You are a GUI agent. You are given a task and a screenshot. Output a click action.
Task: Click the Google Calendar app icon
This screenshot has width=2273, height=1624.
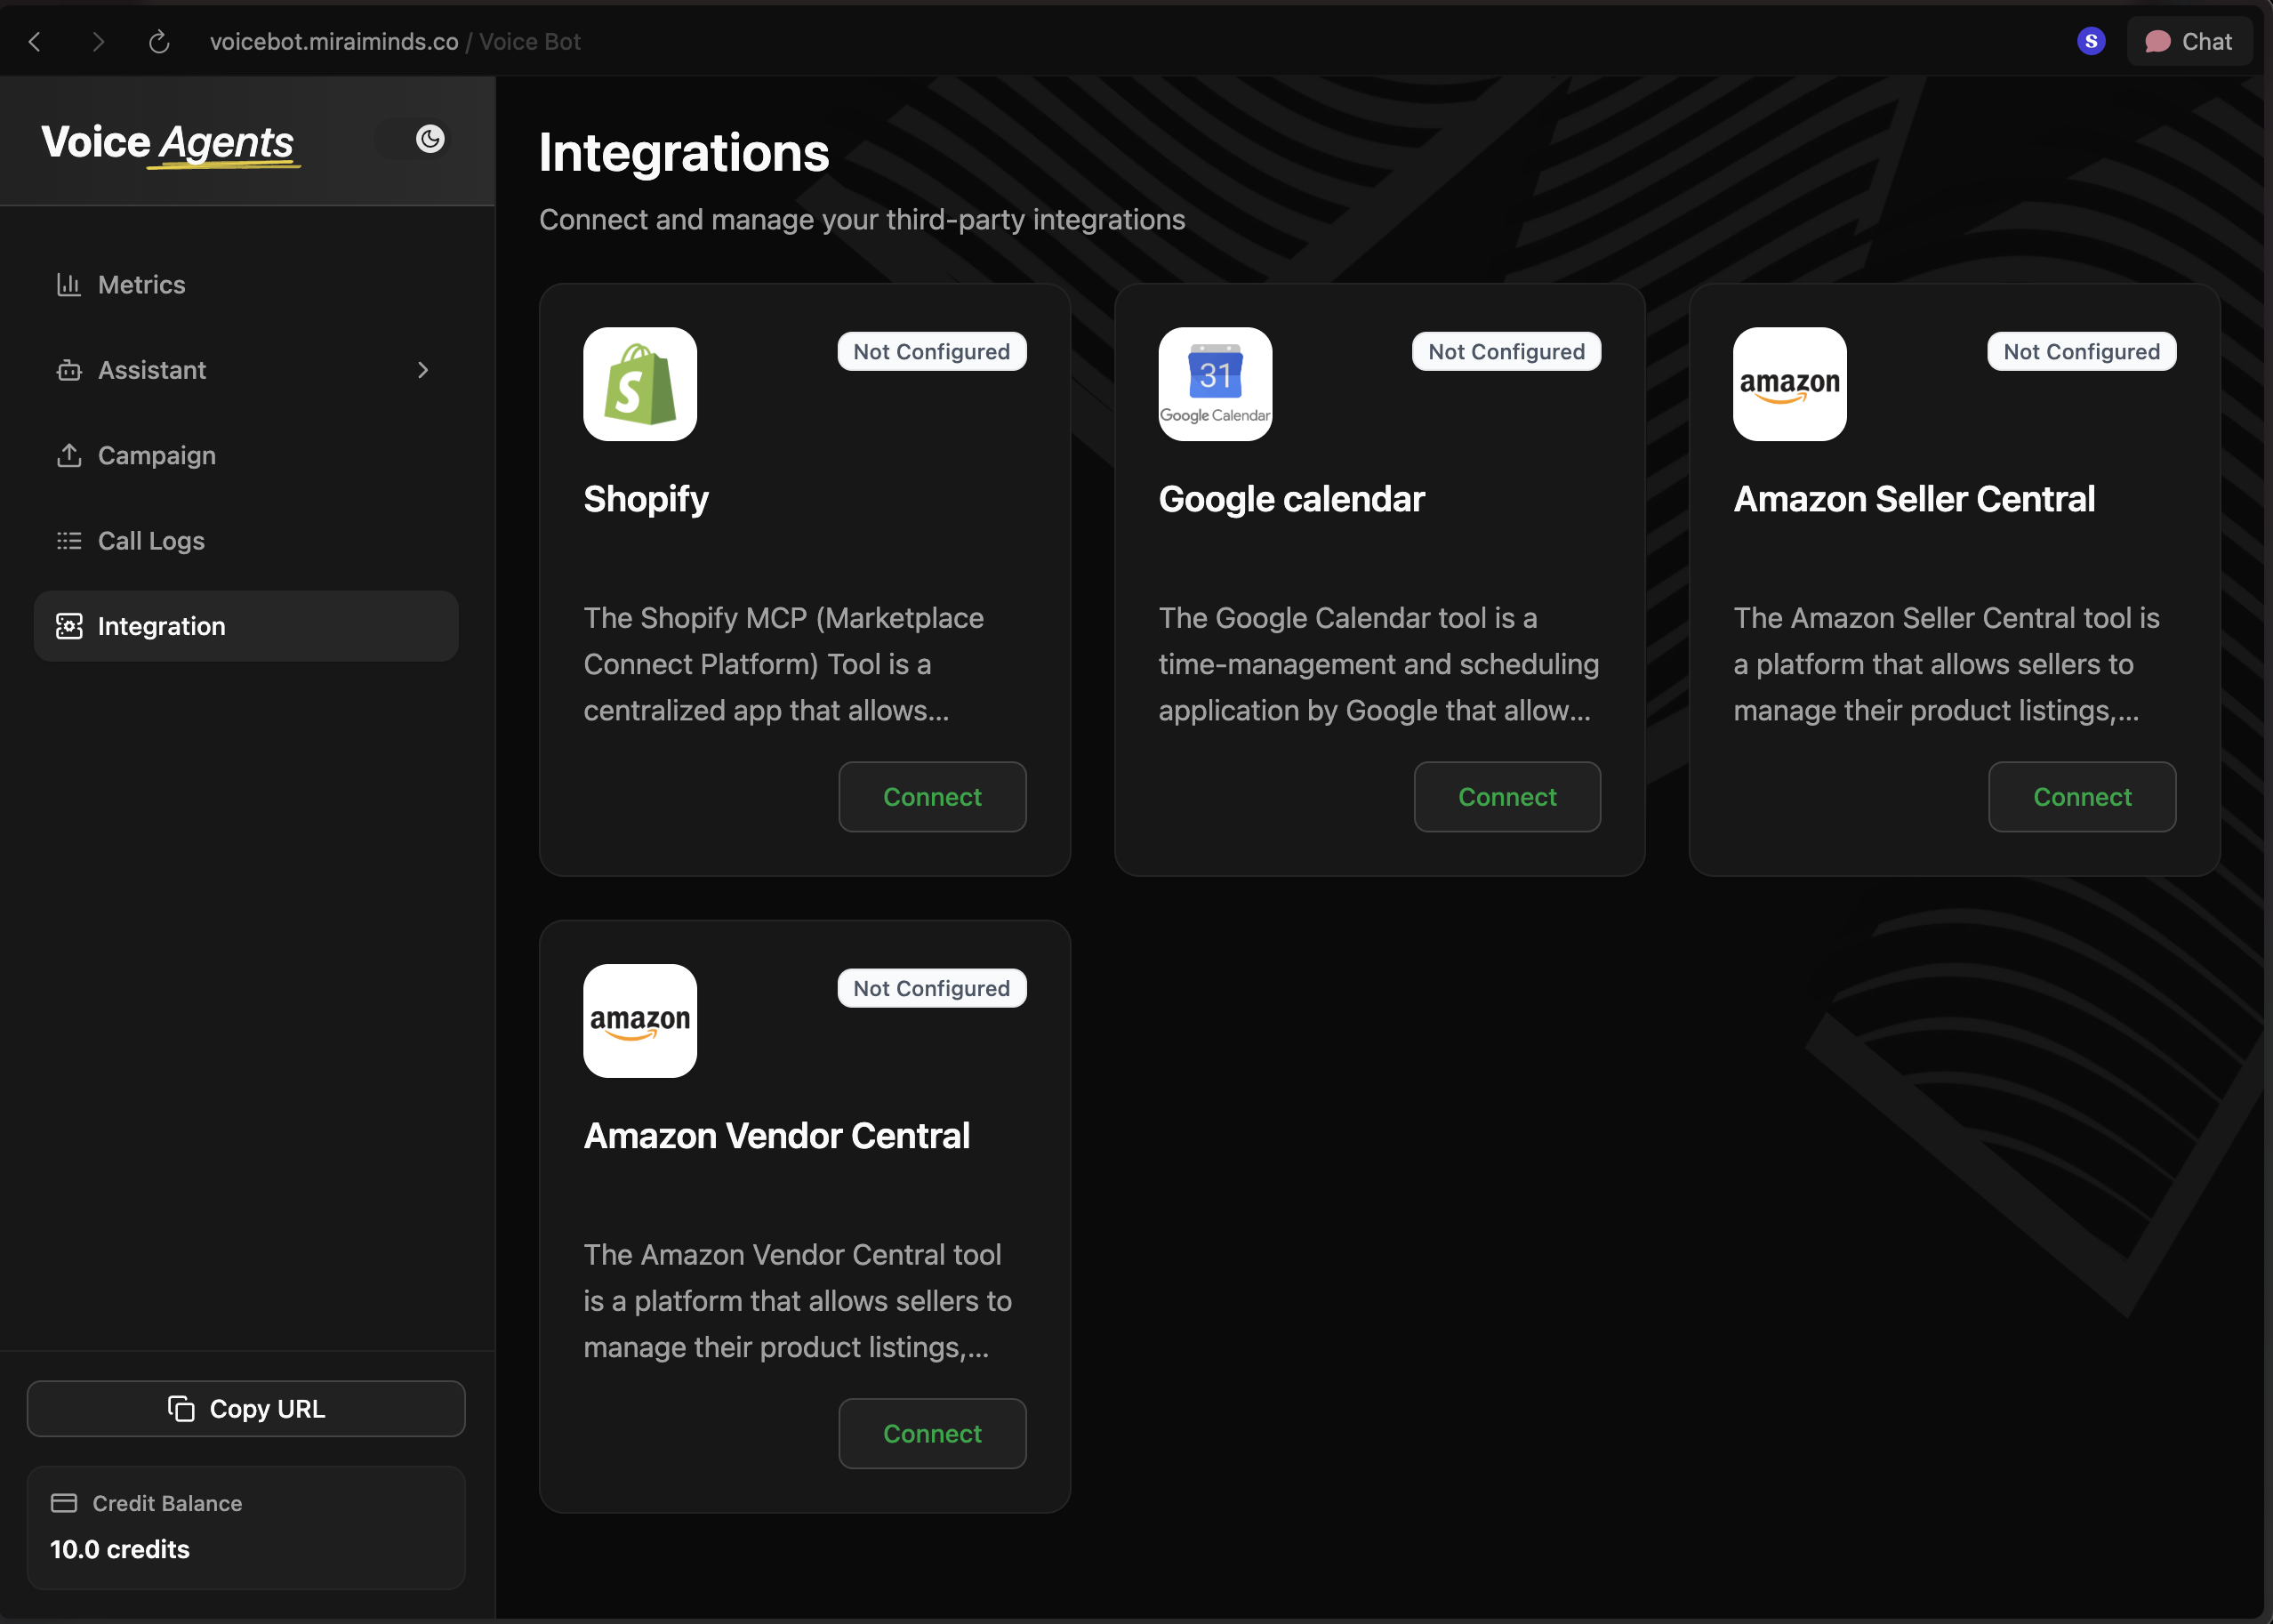(1214, 384)
